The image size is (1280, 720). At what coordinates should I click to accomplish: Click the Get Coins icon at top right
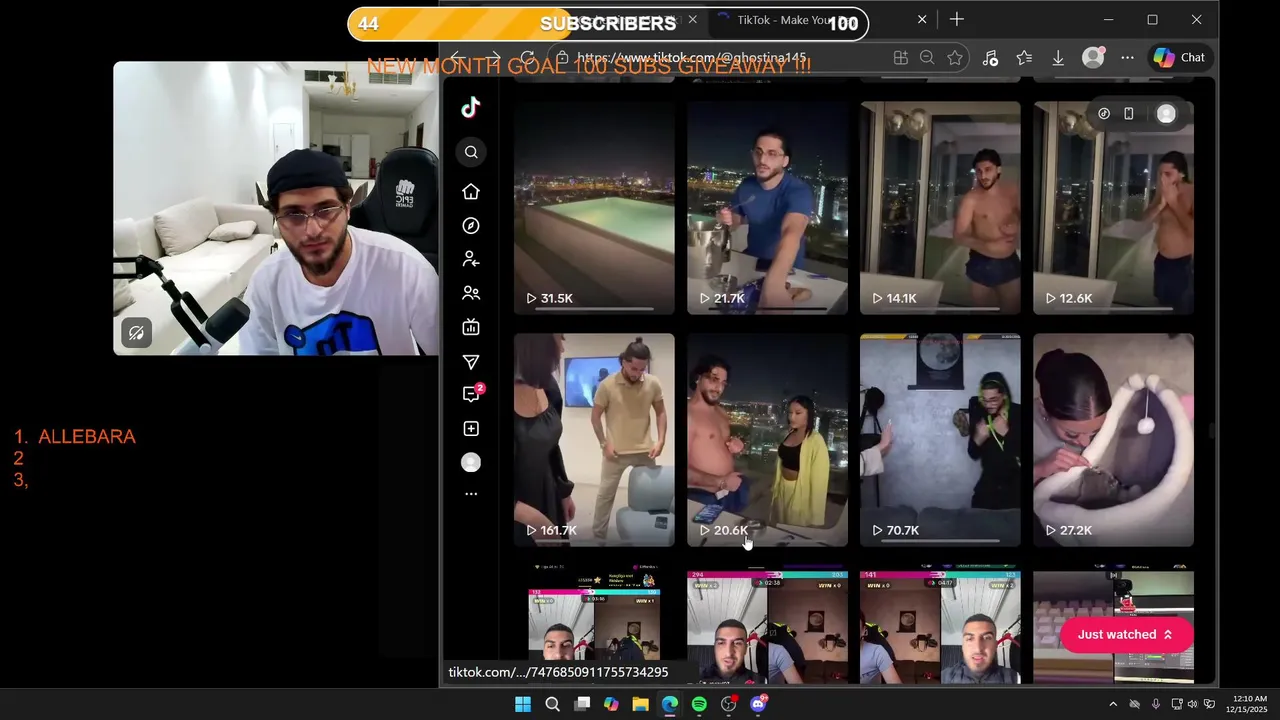(x=1104, y=114)
